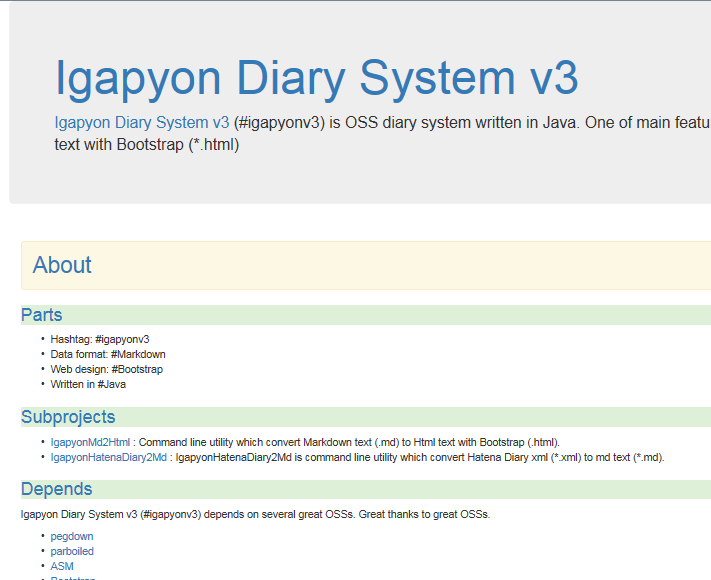Viewport: 711px width, 580px height.
Task: Click the 'Command line utility which convert Markdown' description
Action: click(349, 442)
